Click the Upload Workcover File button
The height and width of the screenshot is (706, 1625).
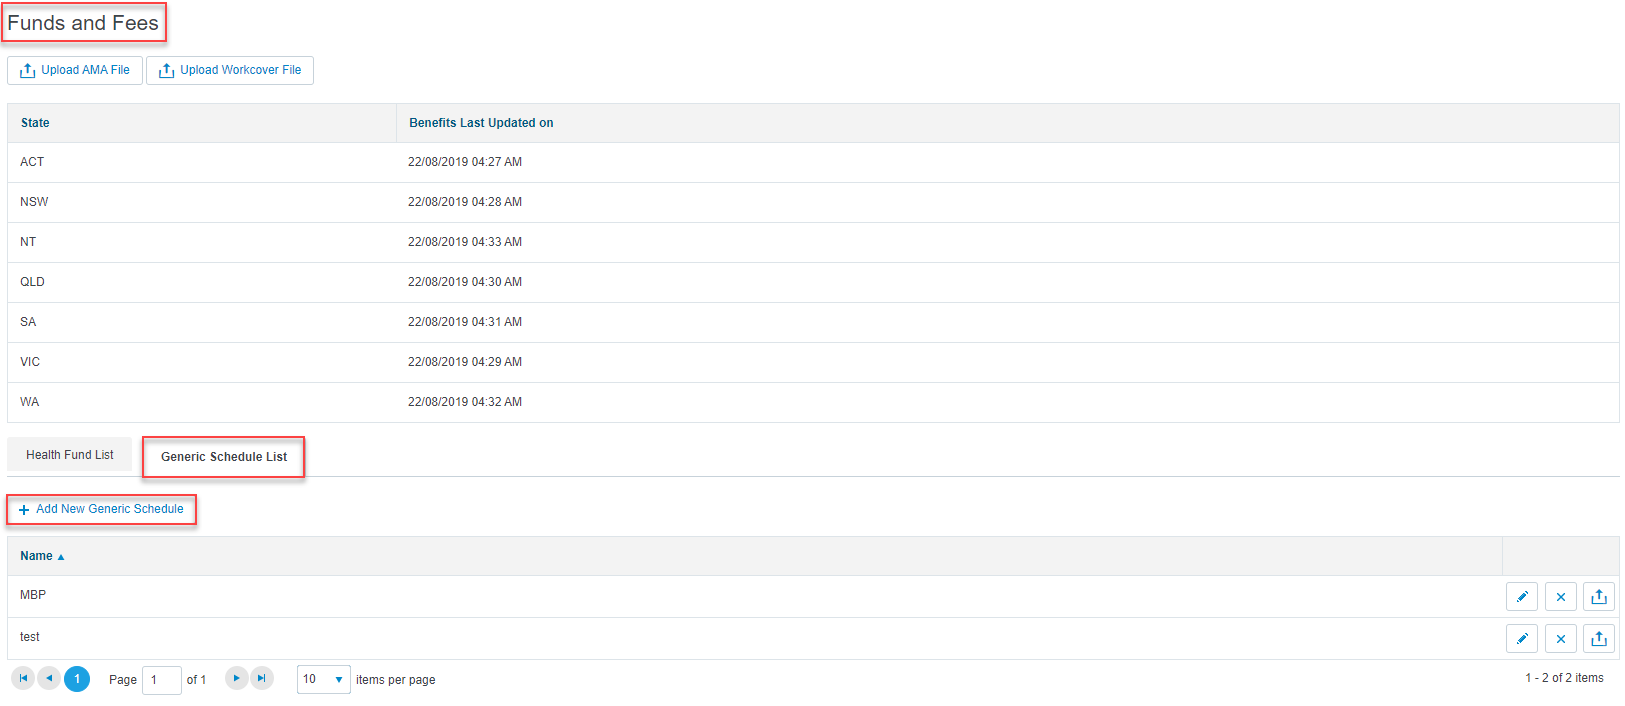tap(230, 70)
